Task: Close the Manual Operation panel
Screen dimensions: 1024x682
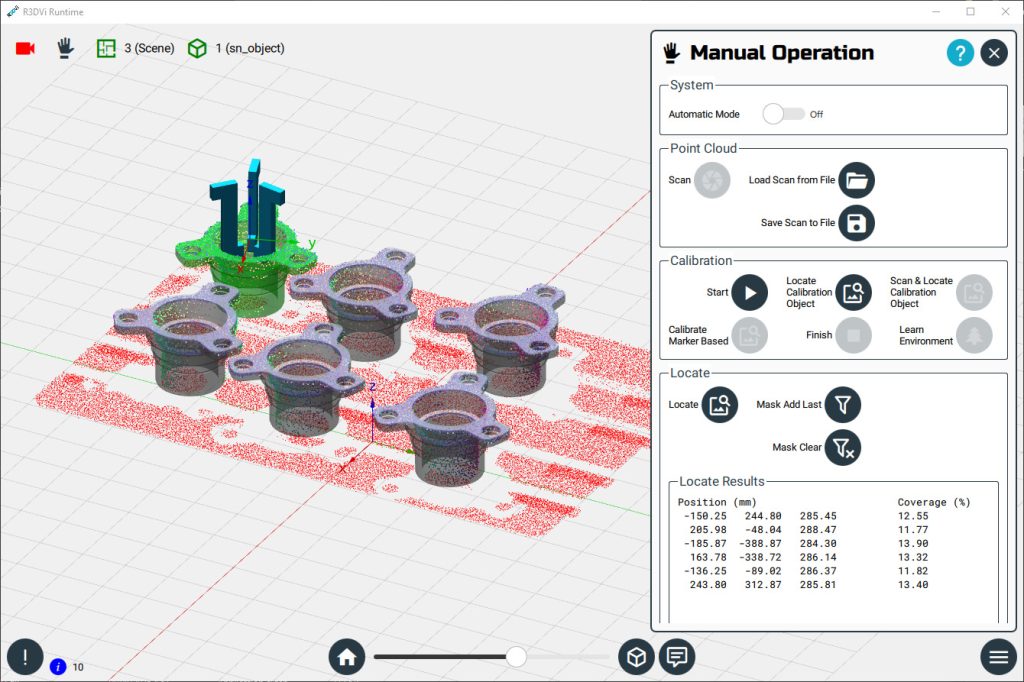Action: 993,53
